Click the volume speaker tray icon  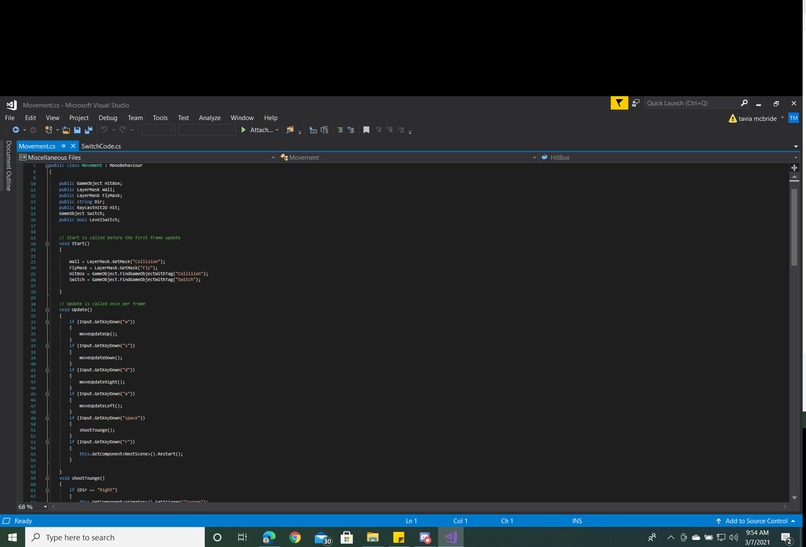[734, 537]
